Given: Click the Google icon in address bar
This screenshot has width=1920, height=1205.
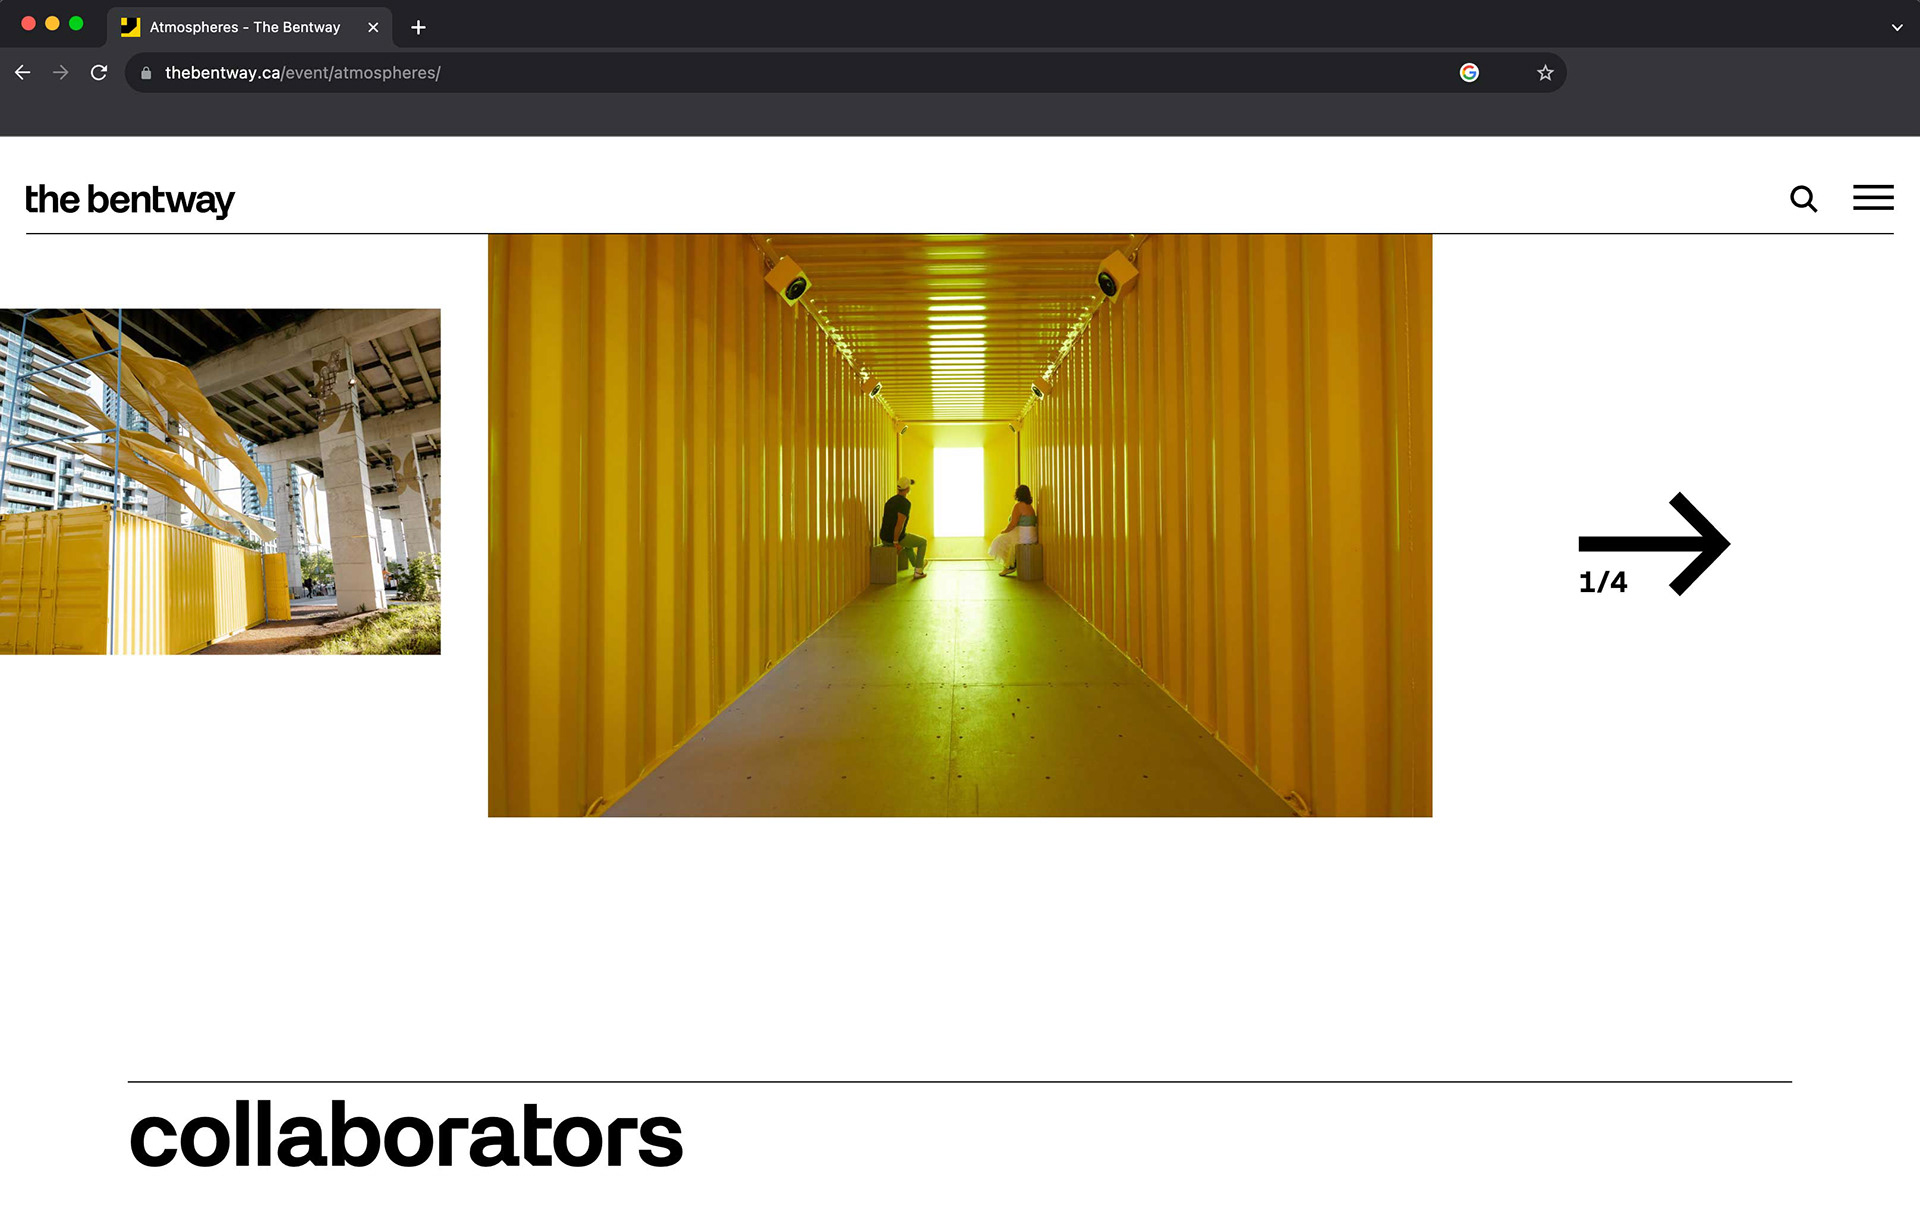Looking at the screenshot, I should (x=1469, y=73).
